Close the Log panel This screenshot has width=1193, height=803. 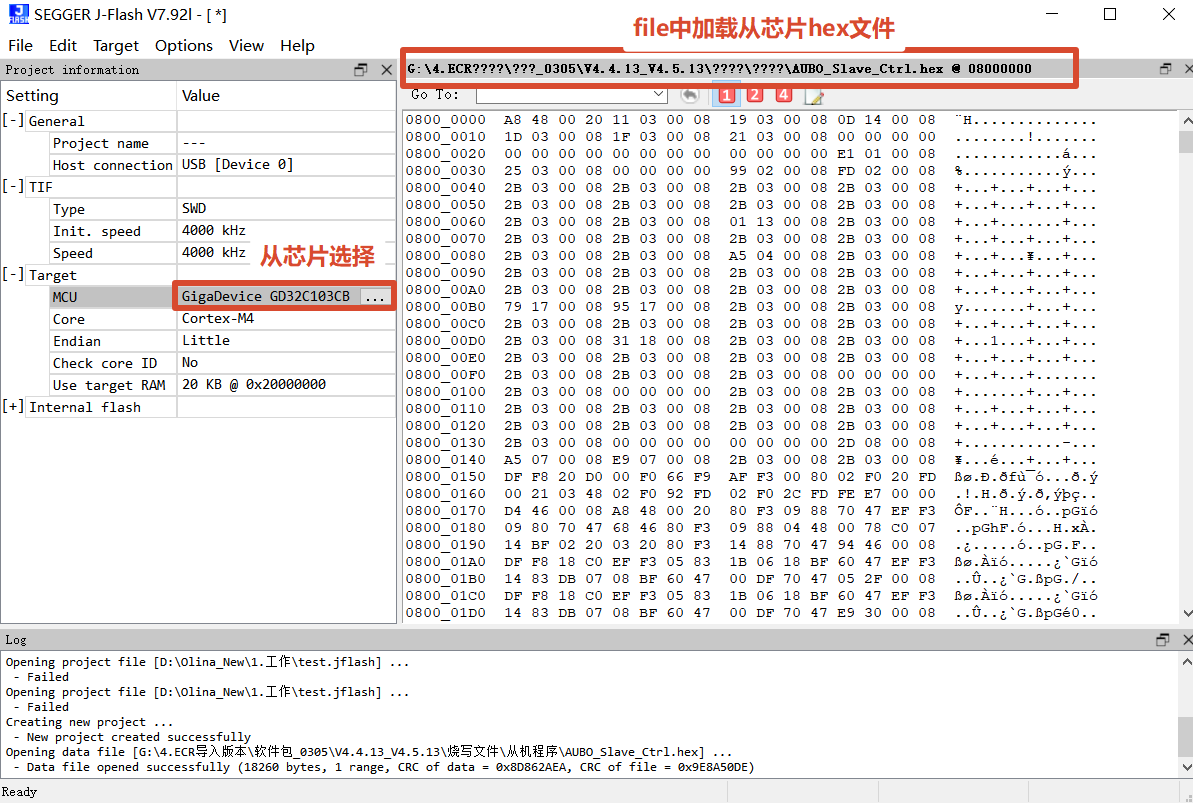click(1187, 639)
